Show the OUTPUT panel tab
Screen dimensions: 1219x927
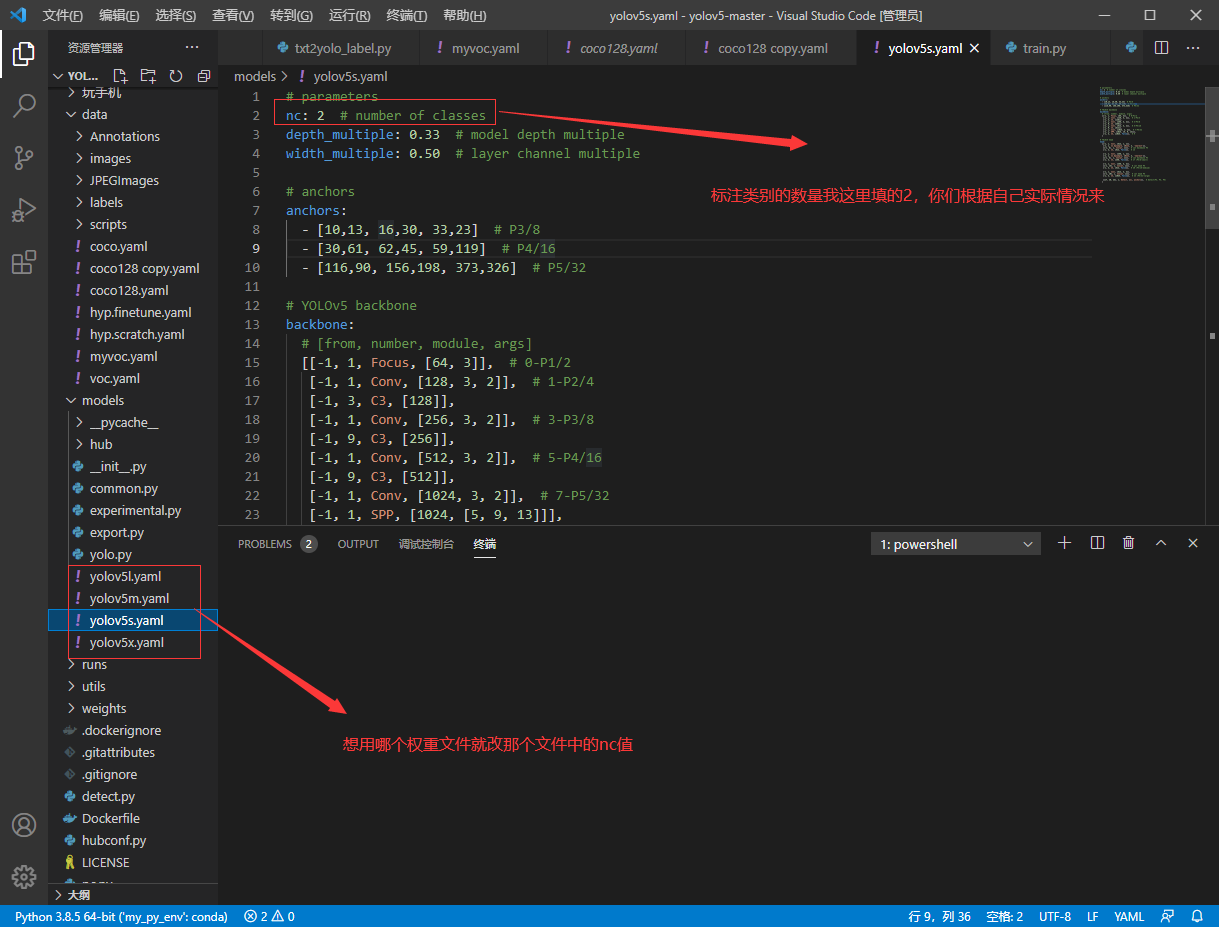358,544
